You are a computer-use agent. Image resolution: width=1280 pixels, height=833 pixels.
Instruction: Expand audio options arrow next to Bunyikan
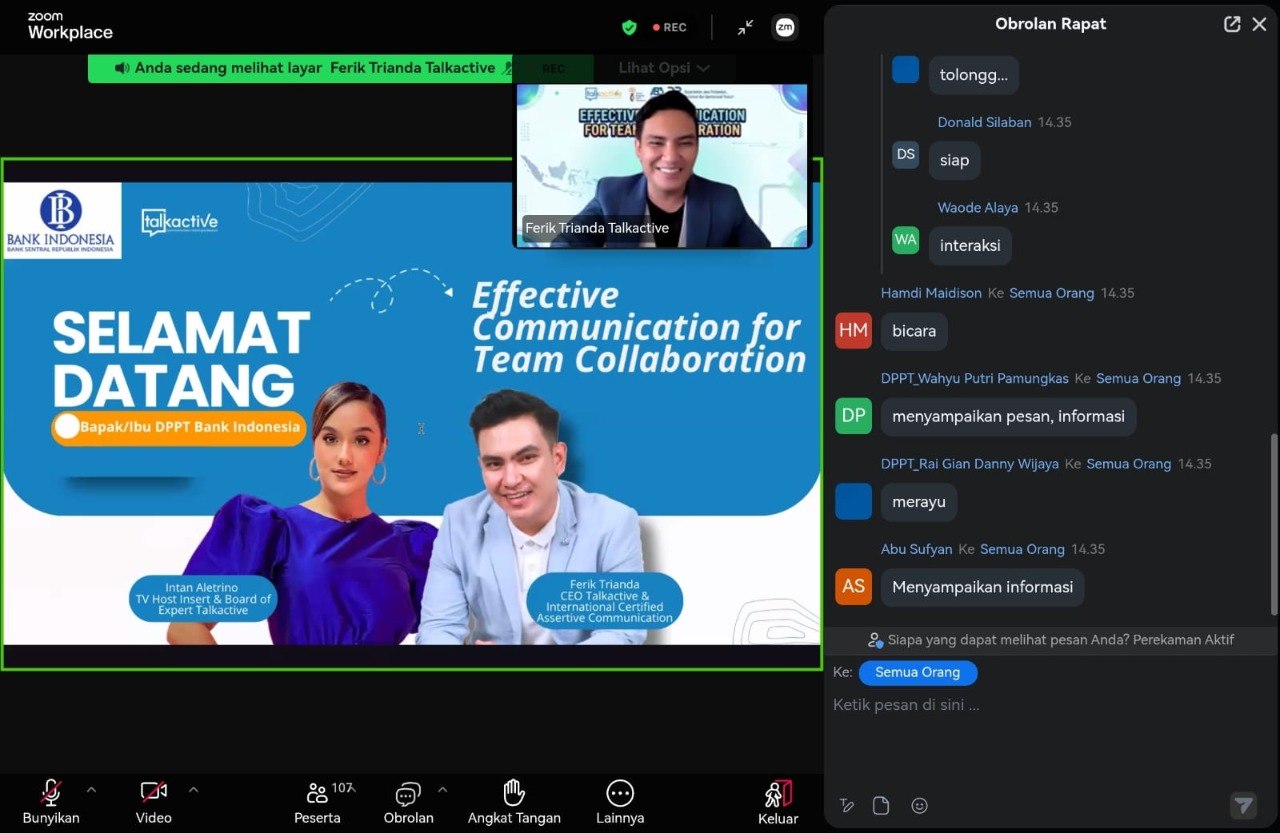[91, 790]
